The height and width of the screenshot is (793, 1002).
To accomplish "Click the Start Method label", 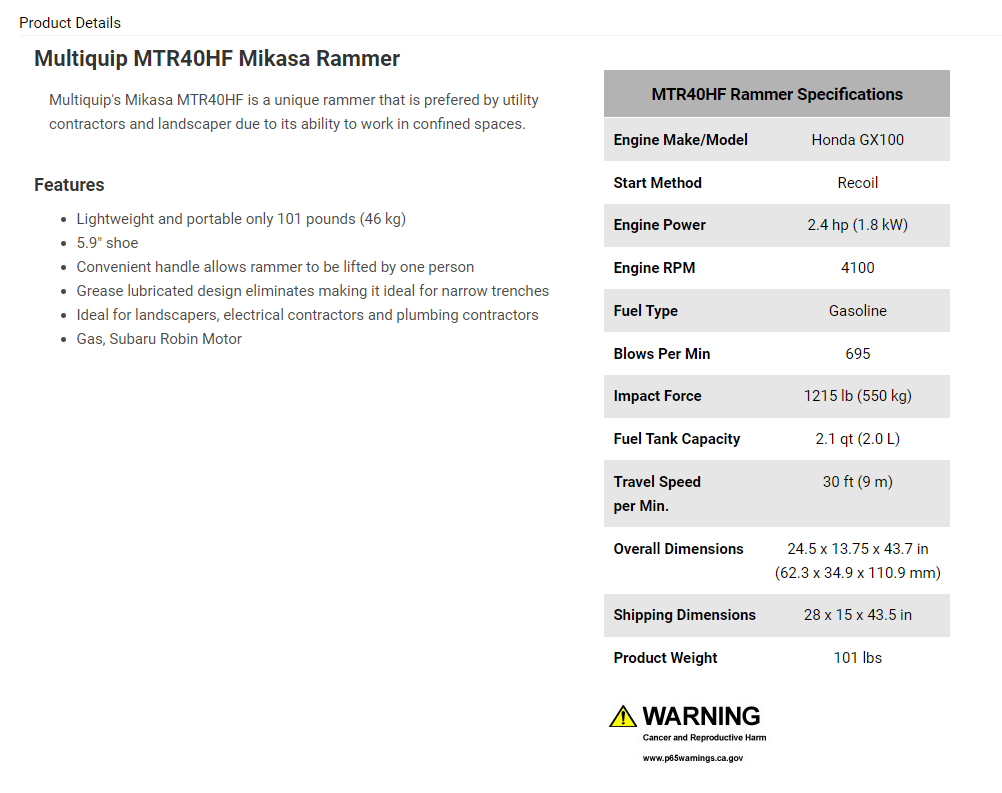I will 658,183.
